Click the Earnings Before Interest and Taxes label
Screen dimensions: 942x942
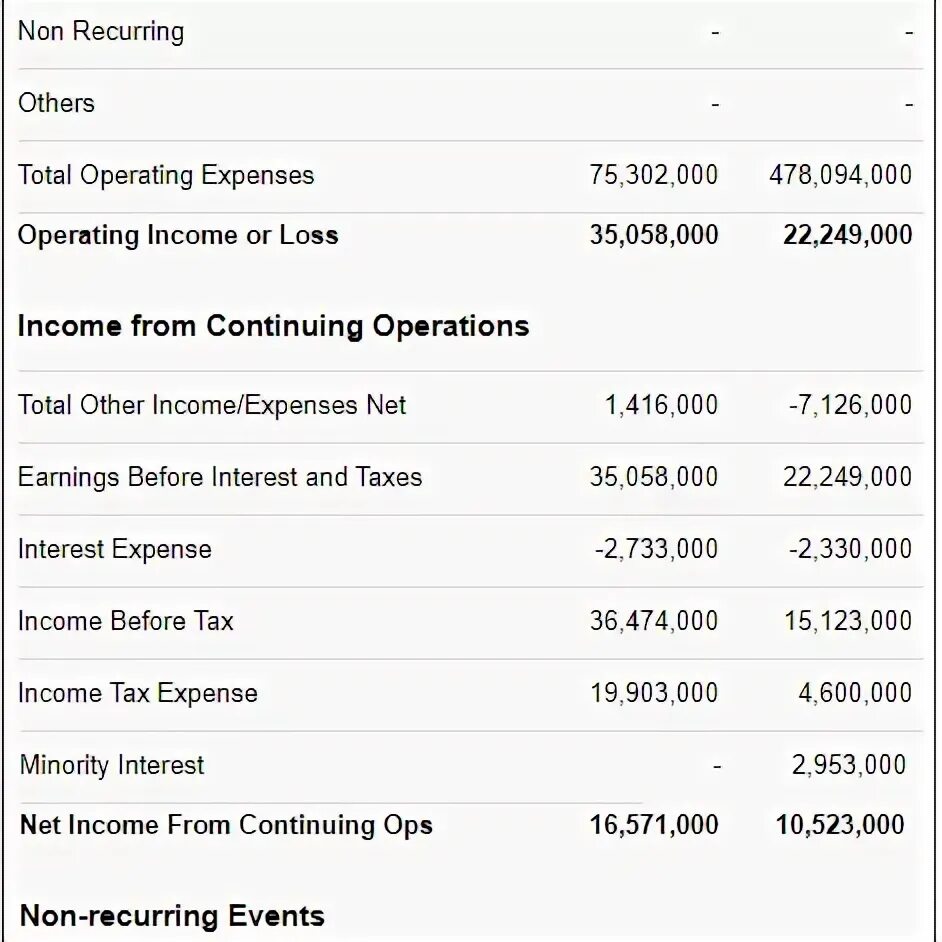220,477
